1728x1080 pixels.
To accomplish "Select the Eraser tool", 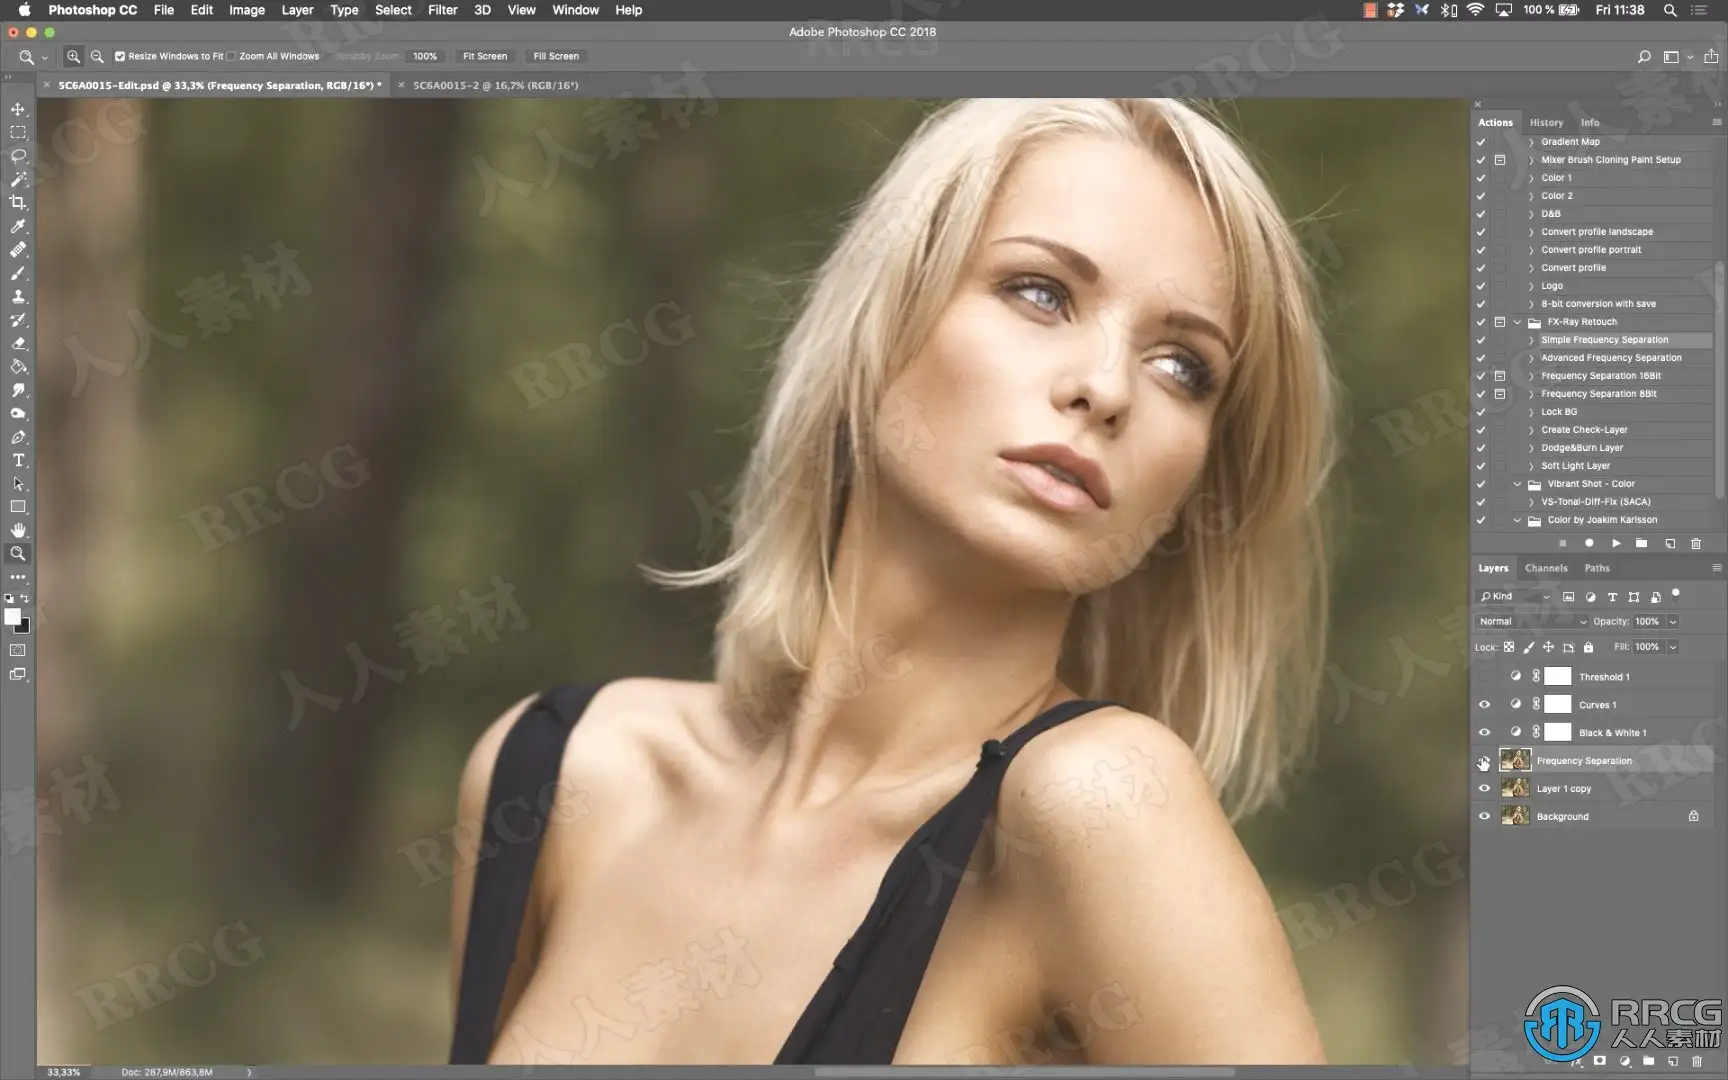I will [x=18, y=343].
